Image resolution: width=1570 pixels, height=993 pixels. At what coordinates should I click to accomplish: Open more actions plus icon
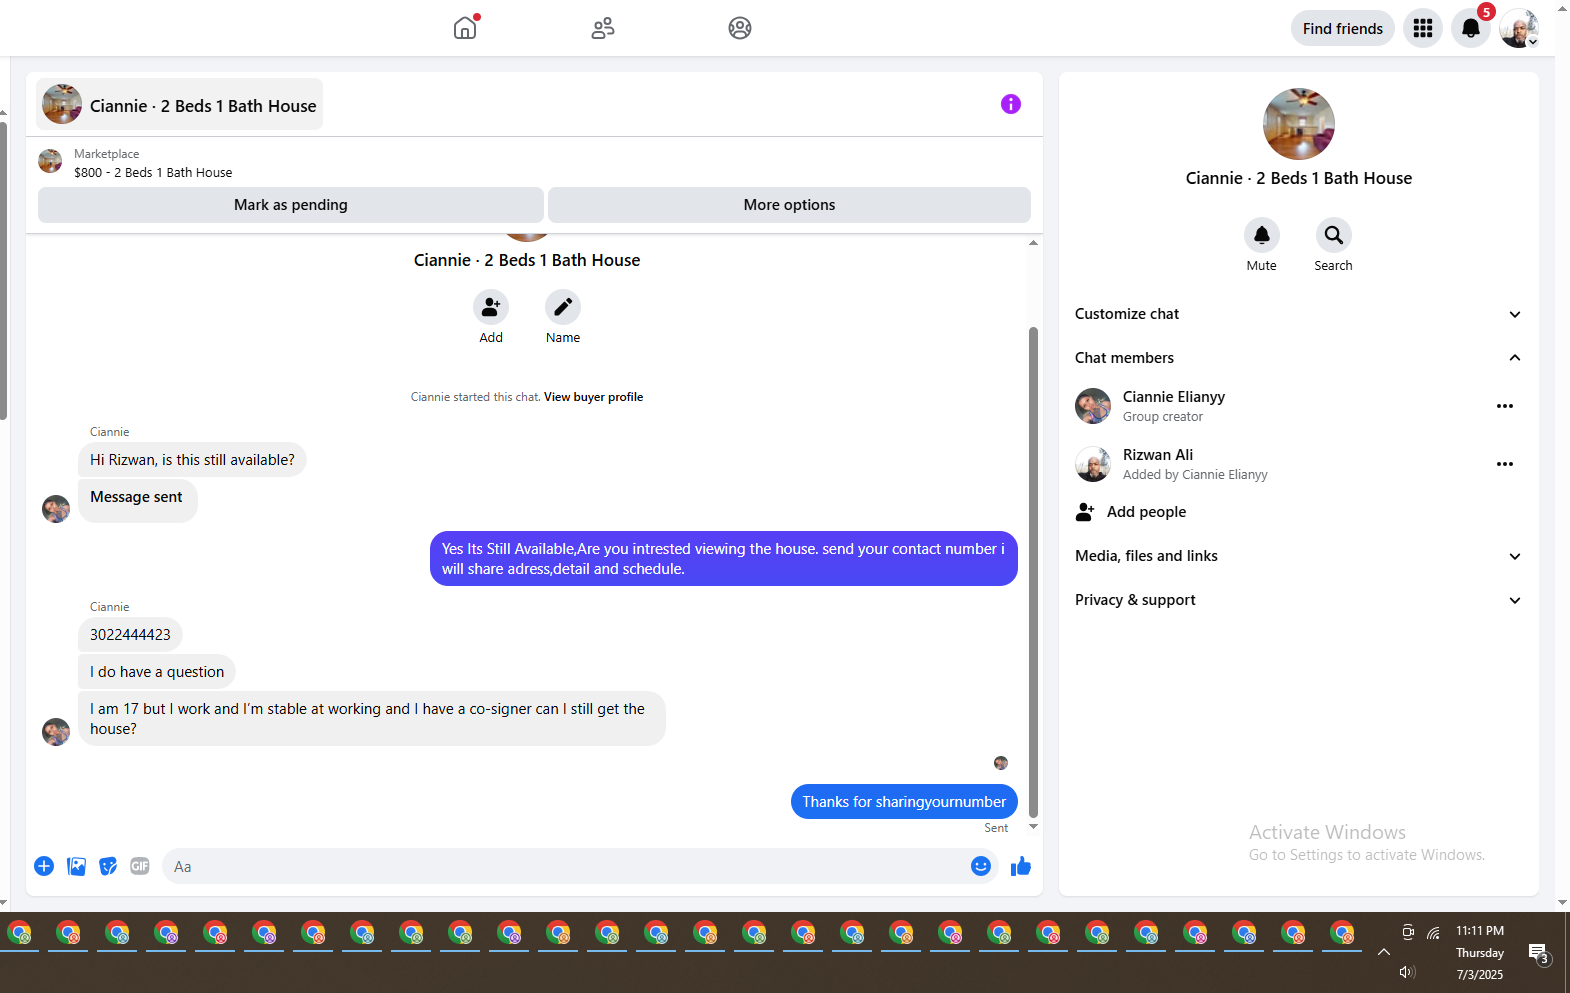[x=44, y=866]
